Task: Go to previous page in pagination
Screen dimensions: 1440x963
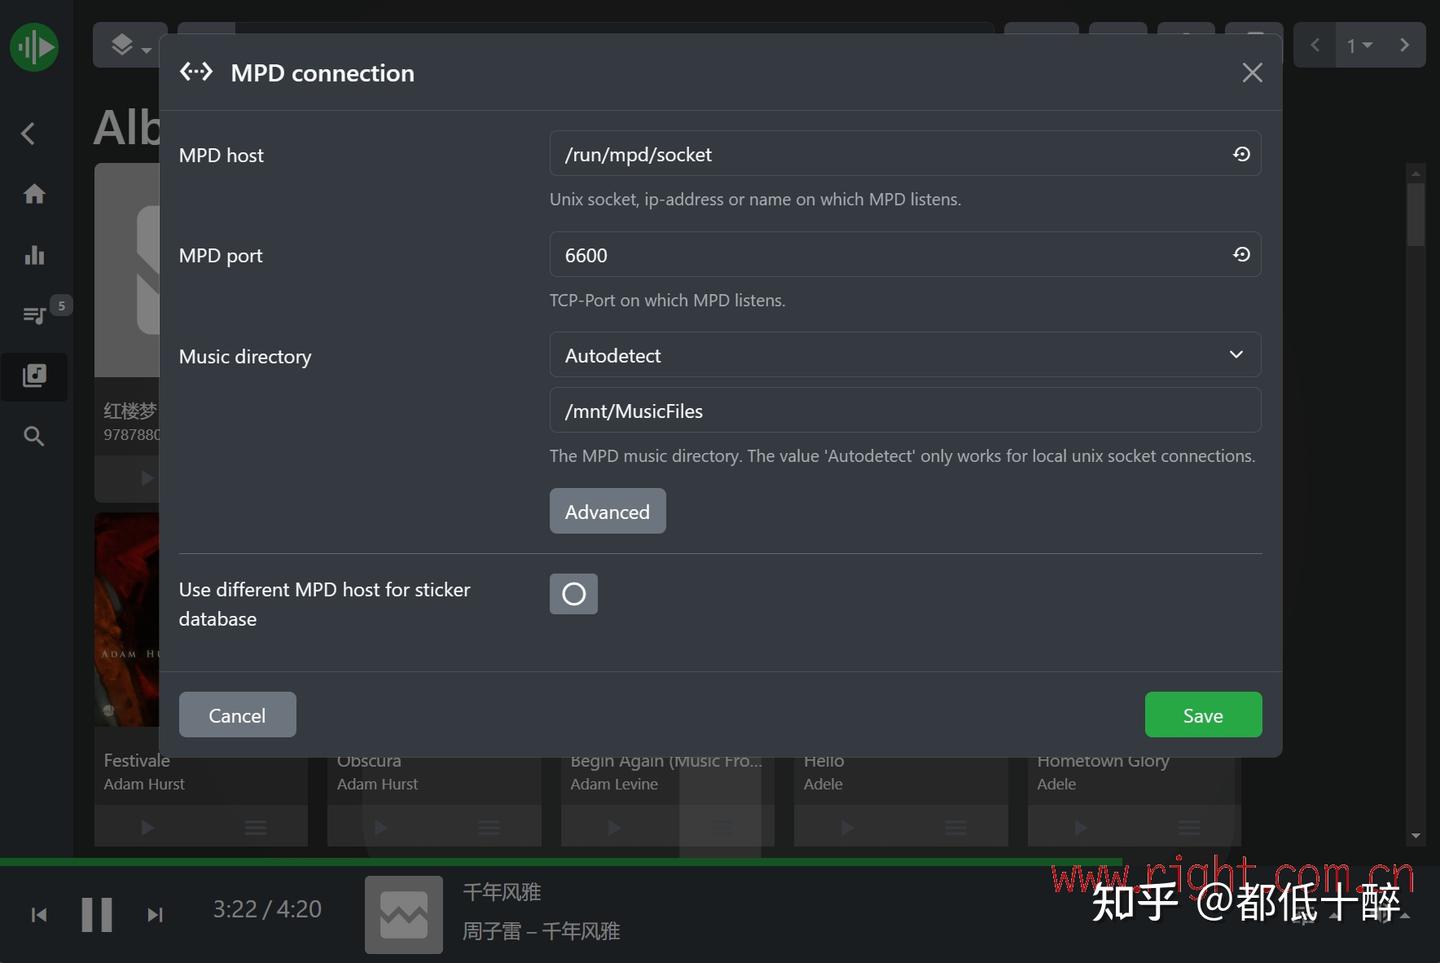Action: pos(1316,45)
